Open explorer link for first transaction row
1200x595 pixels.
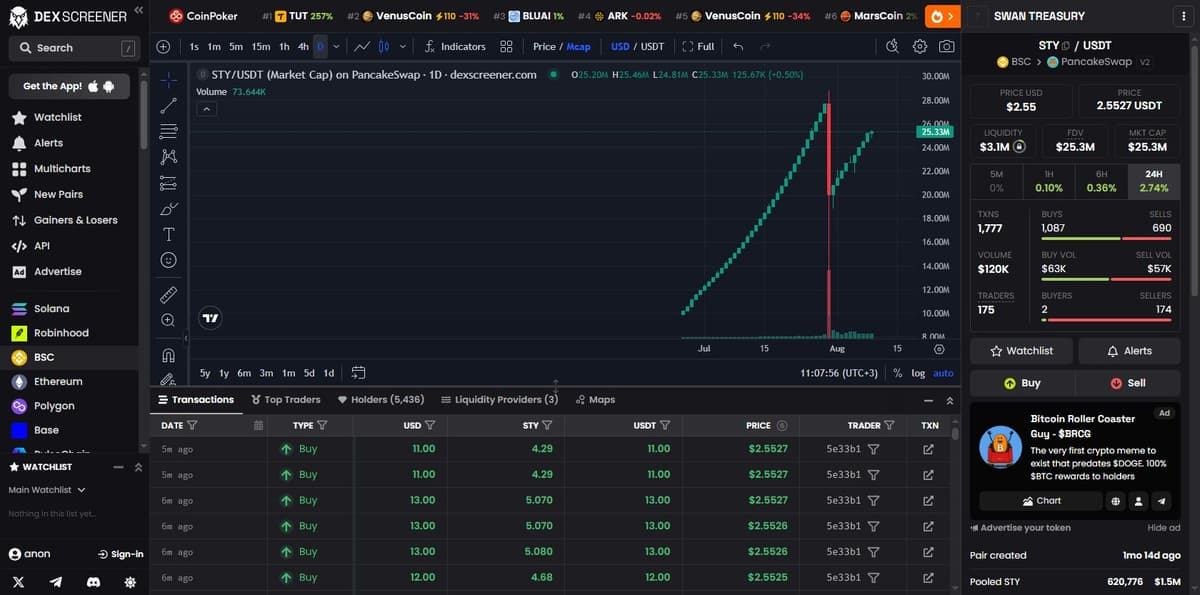point(928,449)
